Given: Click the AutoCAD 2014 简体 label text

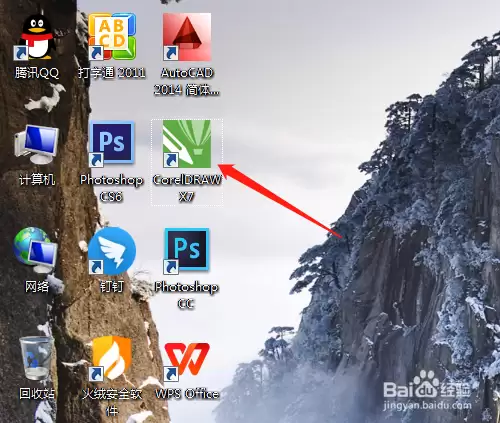Looking at the screenshot, I should click(187, 81).
